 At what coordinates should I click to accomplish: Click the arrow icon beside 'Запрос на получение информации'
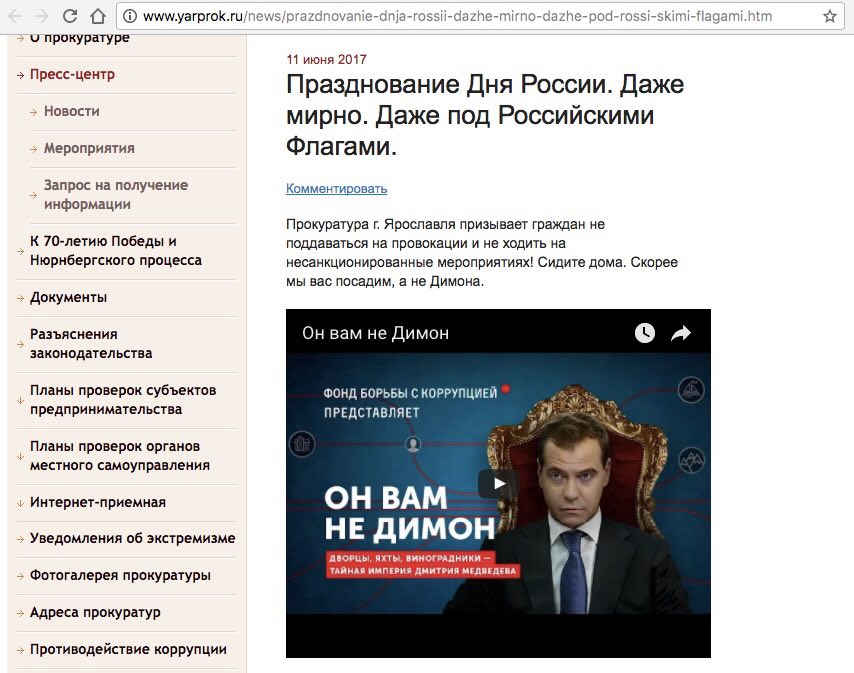34,195
